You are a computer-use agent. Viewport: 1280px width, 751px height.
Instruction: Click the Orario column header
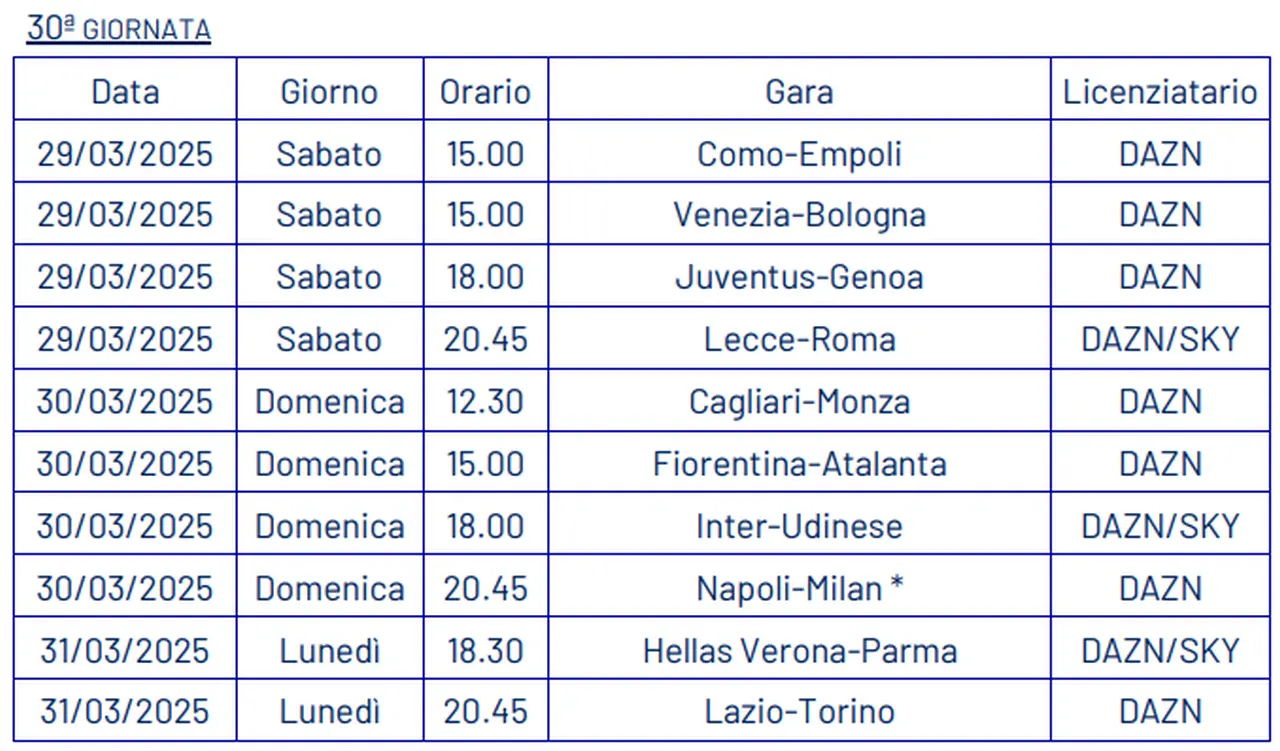pos(485,92)
